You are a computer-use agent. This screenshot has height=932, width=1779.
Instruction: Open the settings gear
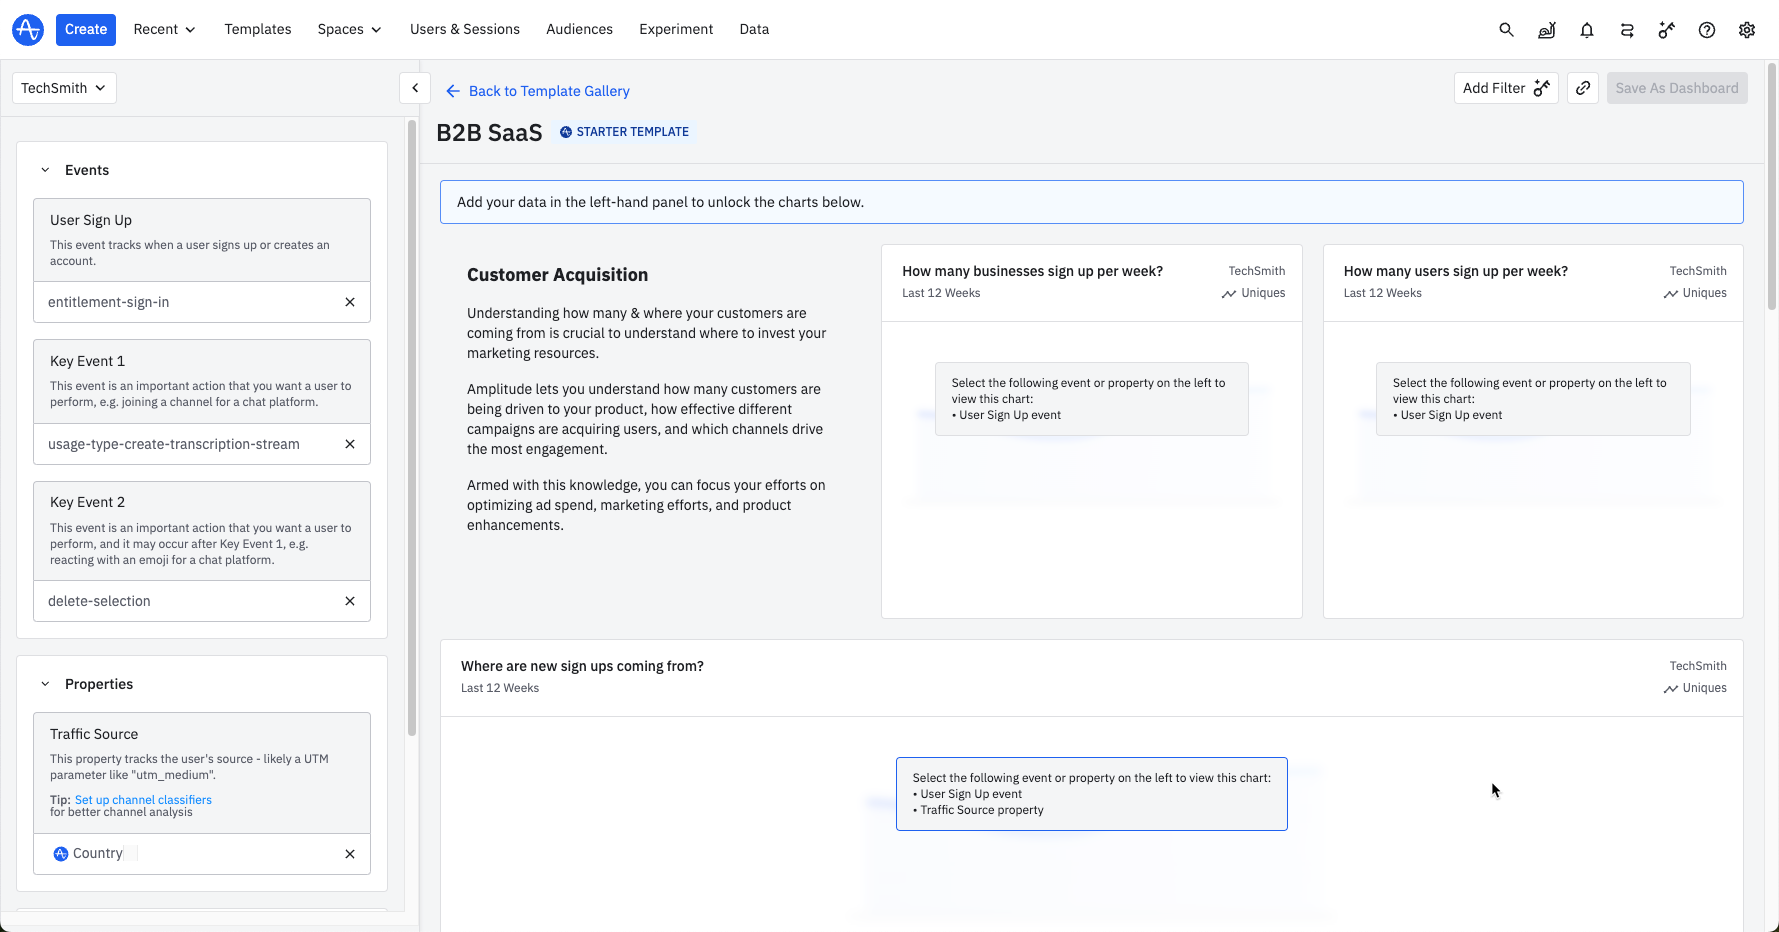coord(1747,30)
